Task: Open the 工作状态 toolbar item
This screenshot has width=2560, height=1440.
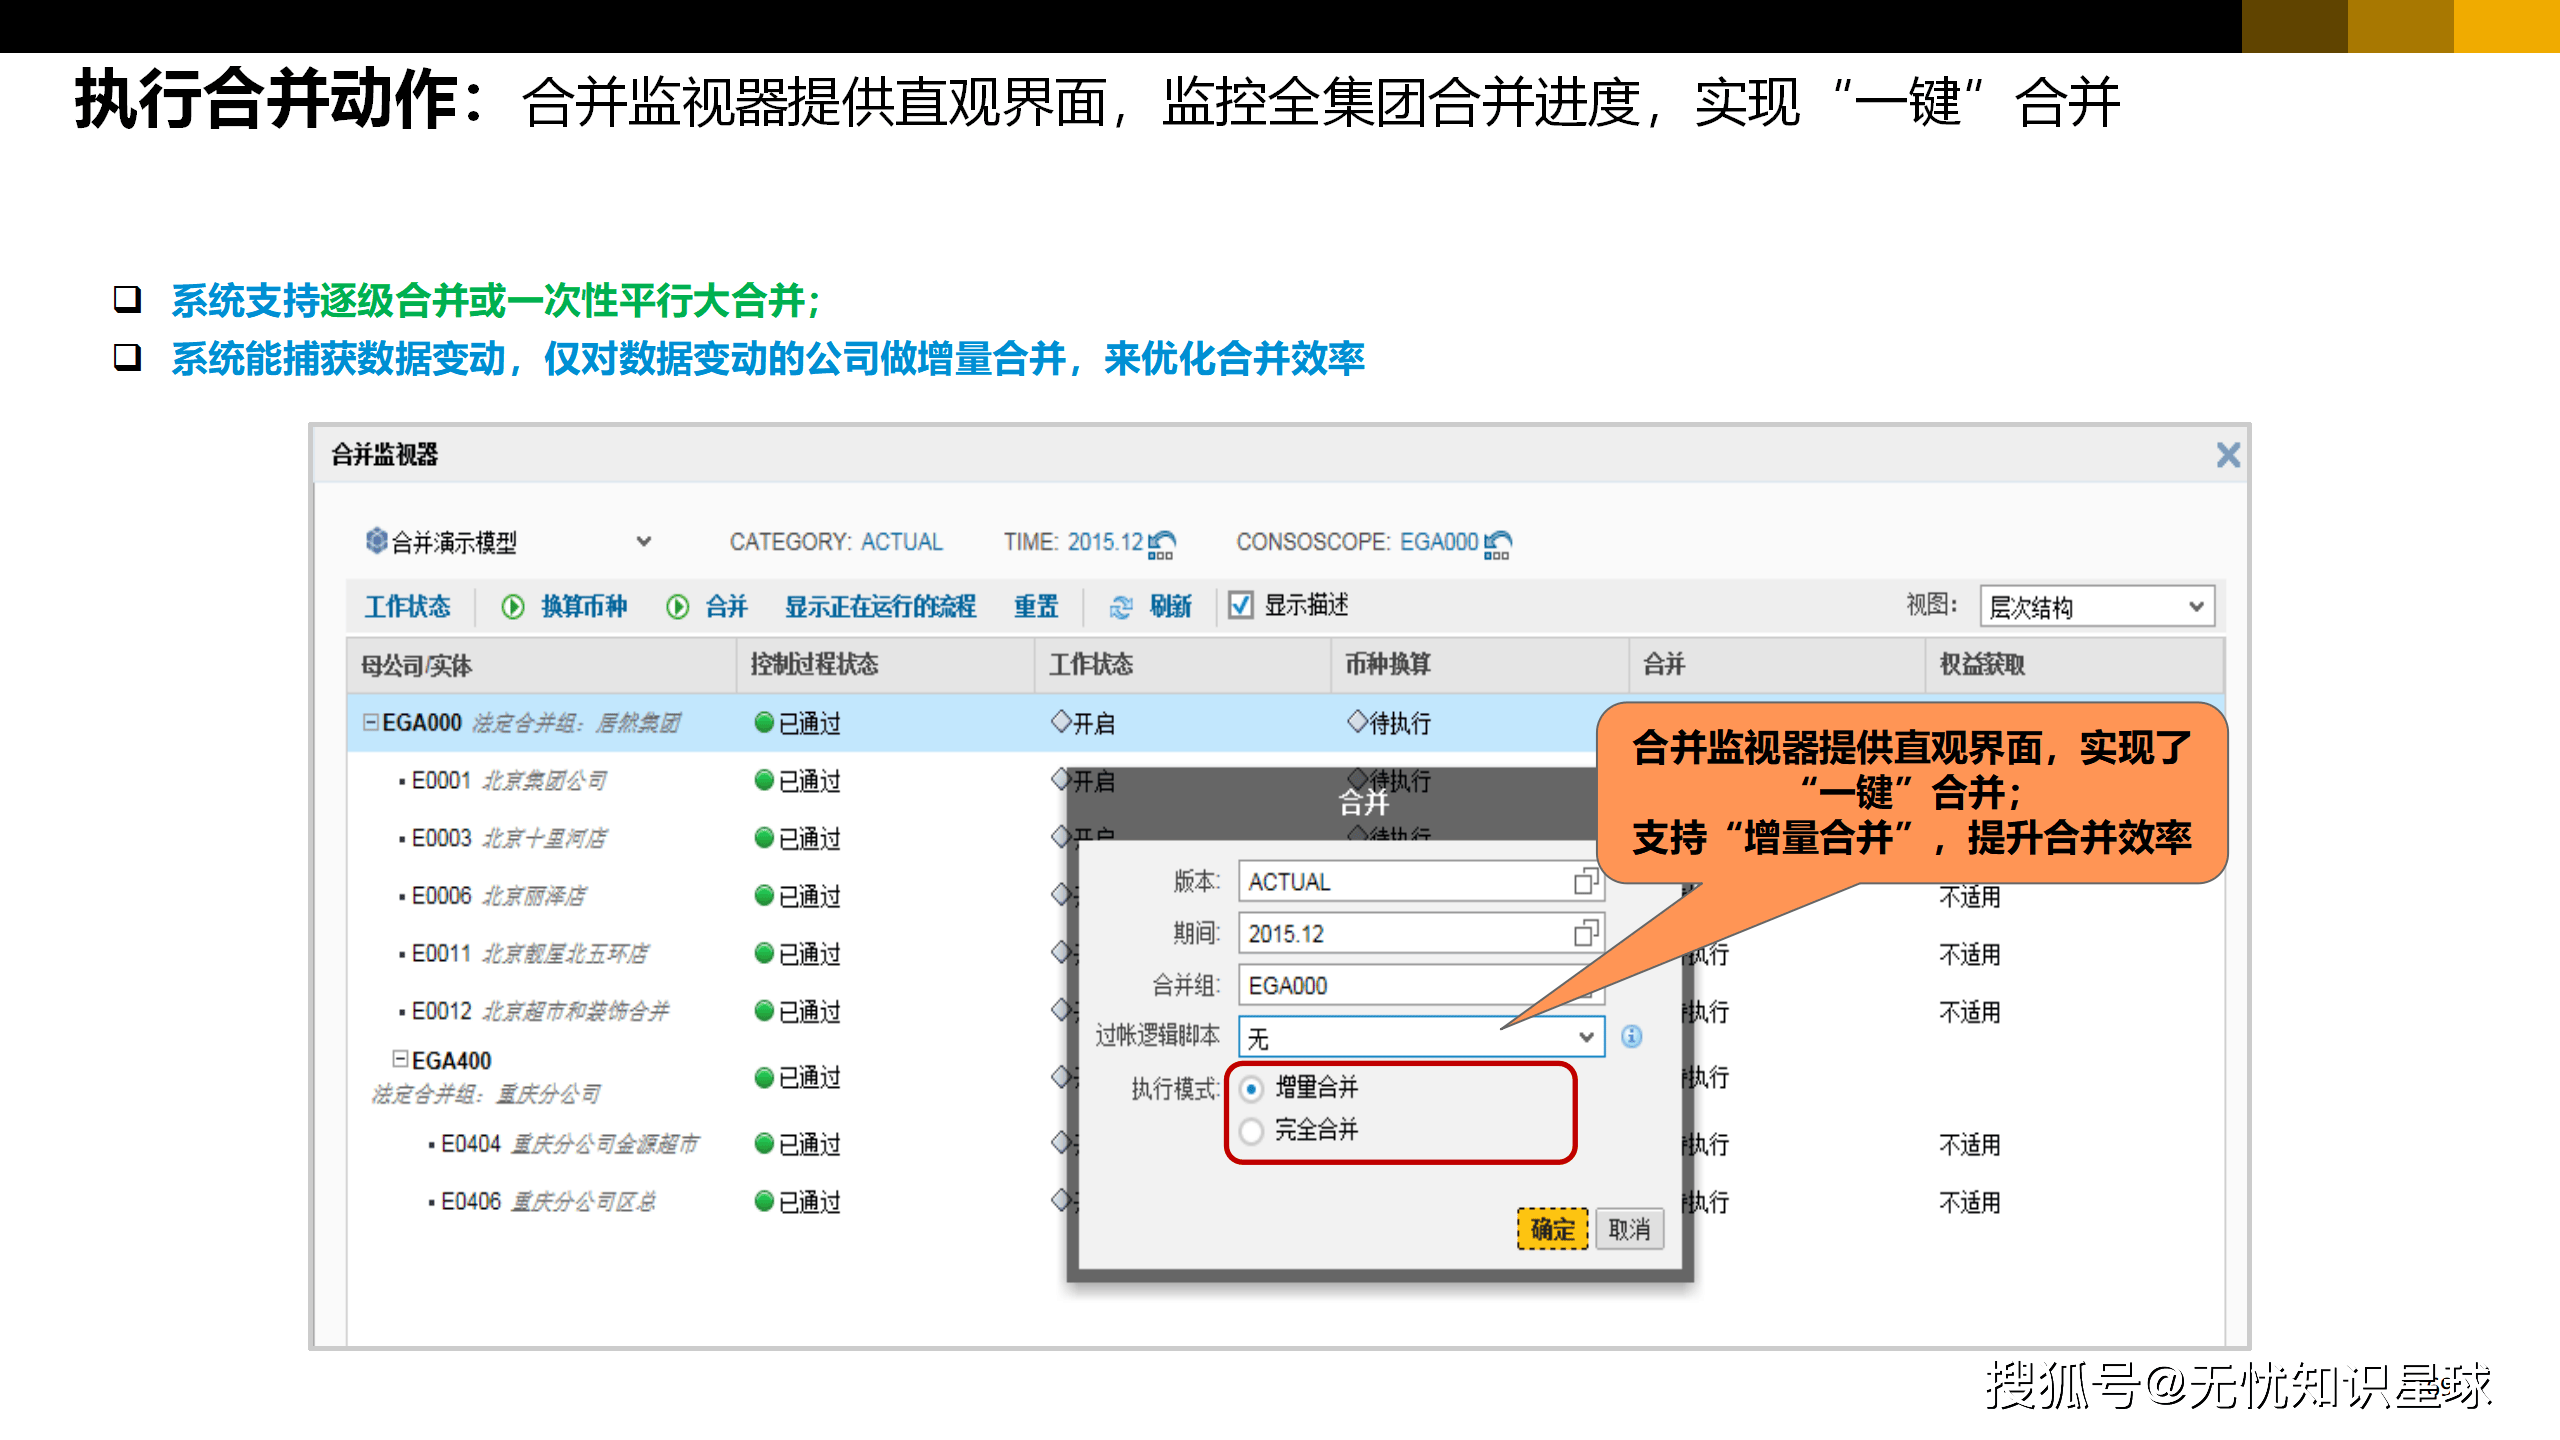Action: click(x=407, y=606)
